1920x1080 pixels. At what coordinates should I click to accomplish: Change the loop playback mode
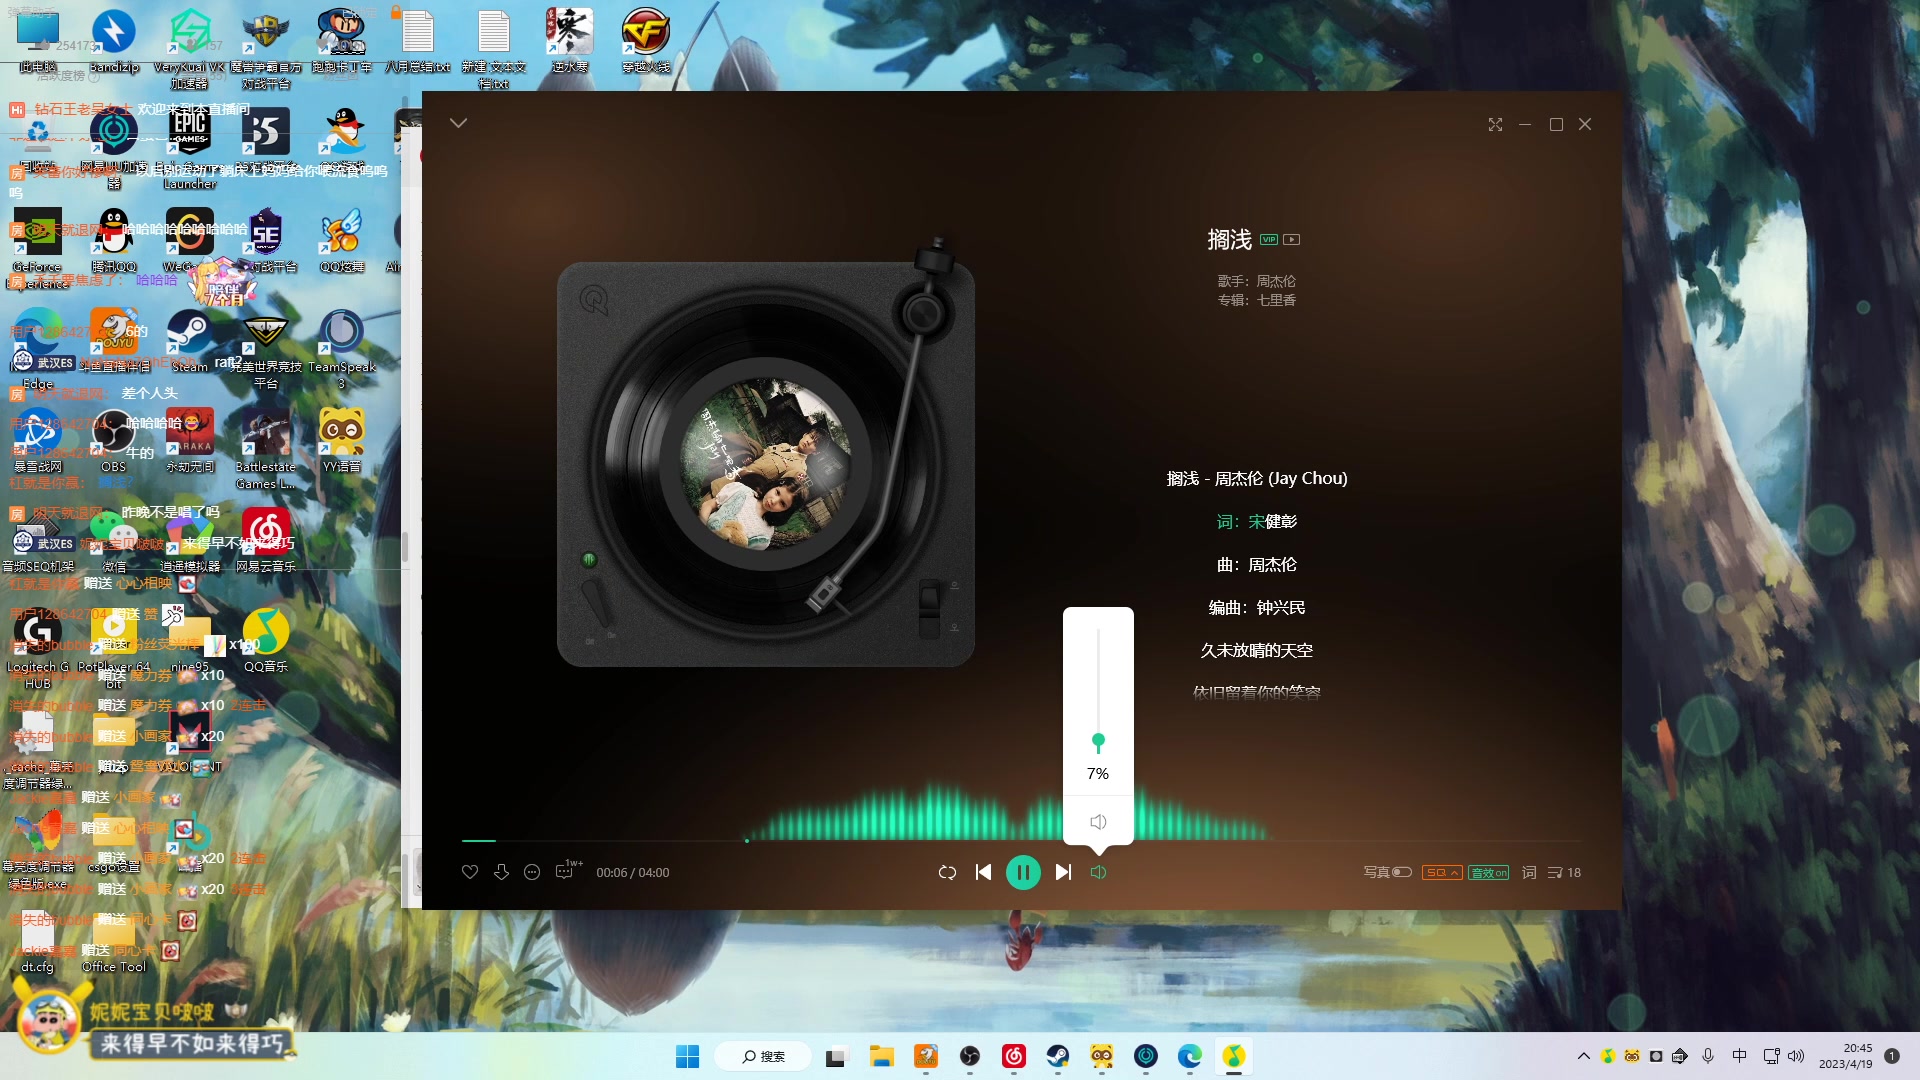(x=947, y=872)
